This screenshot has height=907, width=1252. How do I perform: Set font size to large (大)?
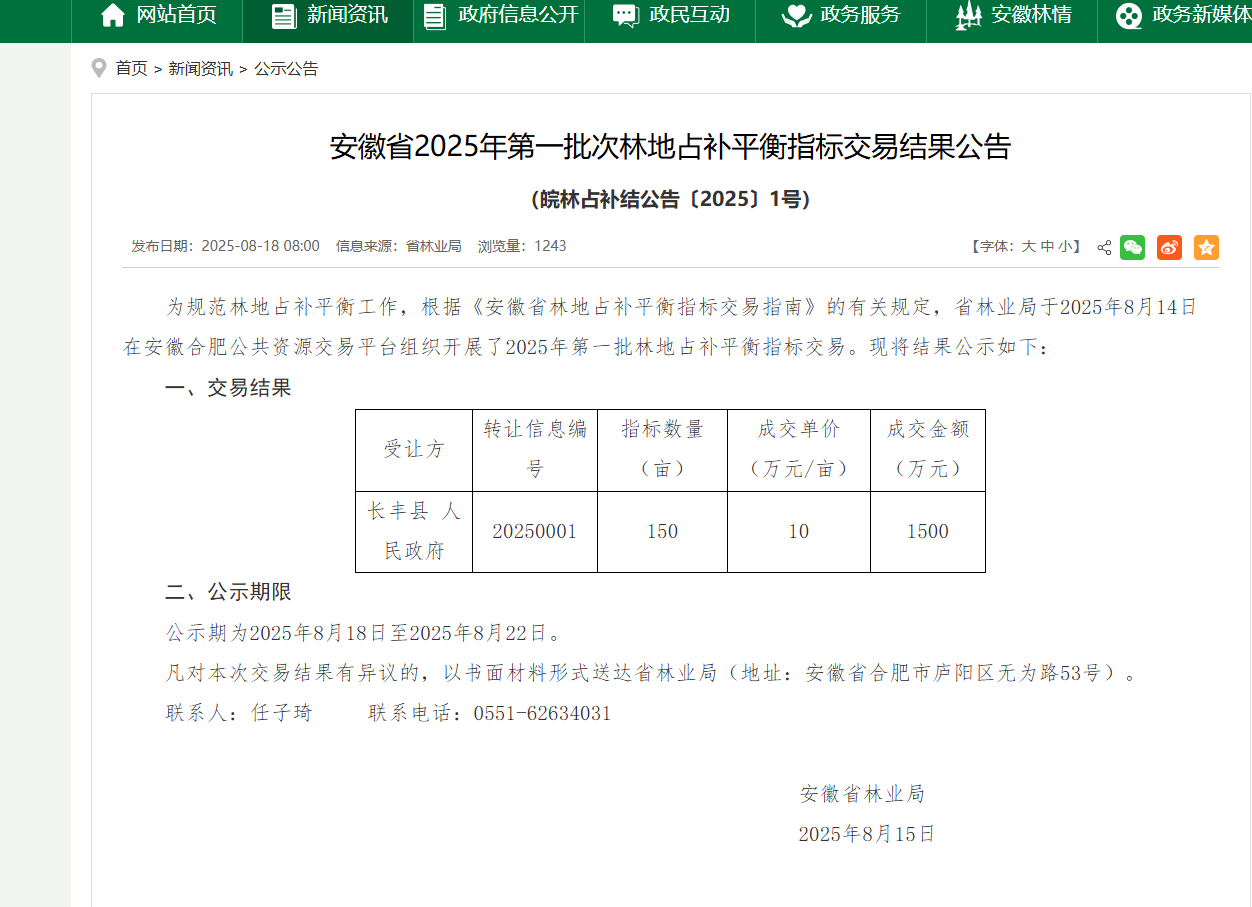click(1028, 246)
